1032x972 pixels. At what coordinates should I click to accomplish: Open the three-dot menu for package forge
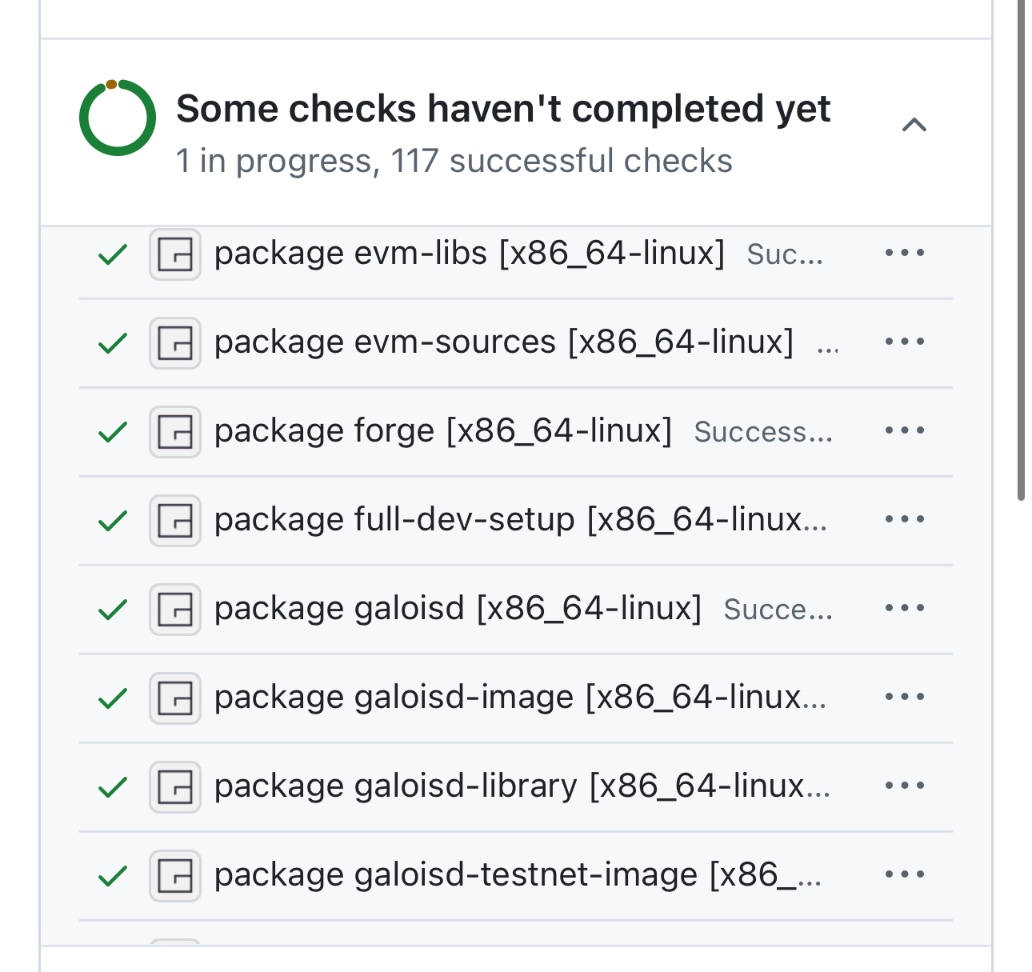click(904, 430)
